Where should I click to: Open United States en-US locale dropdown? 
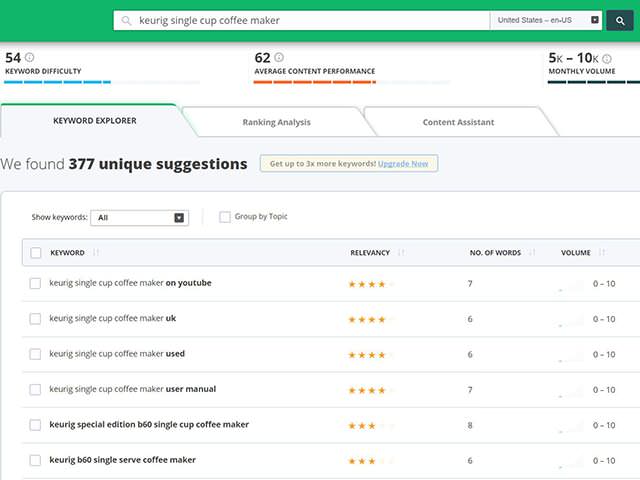click(546, 20)
